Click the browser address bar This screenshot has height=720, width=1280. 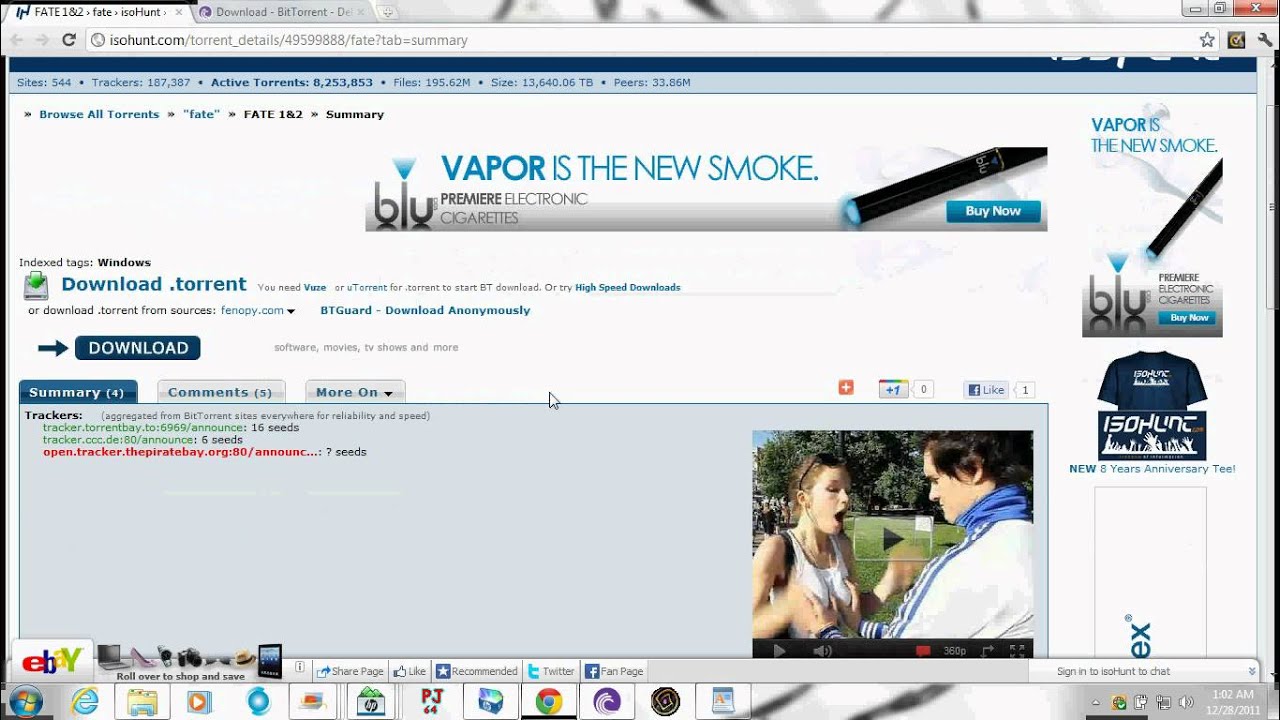(x=640, y=40)
